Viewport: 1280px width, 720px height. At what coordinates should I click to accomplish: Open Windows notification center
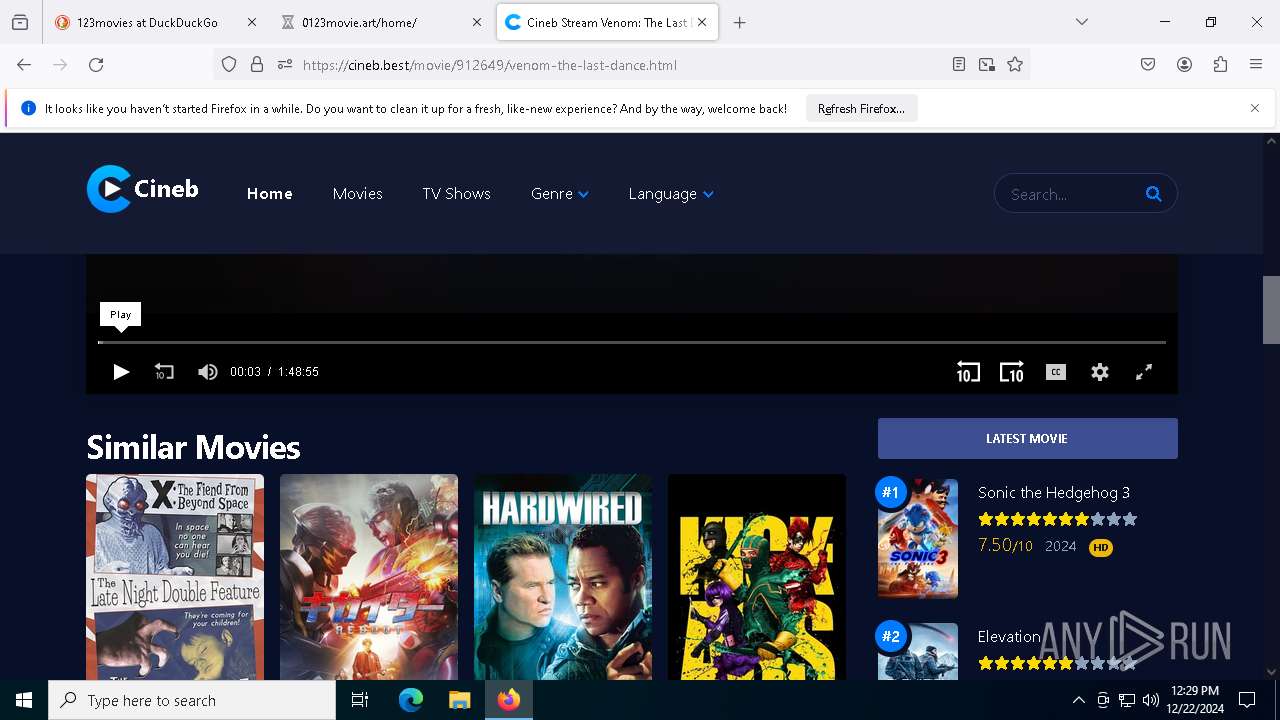pos(1247,700)
